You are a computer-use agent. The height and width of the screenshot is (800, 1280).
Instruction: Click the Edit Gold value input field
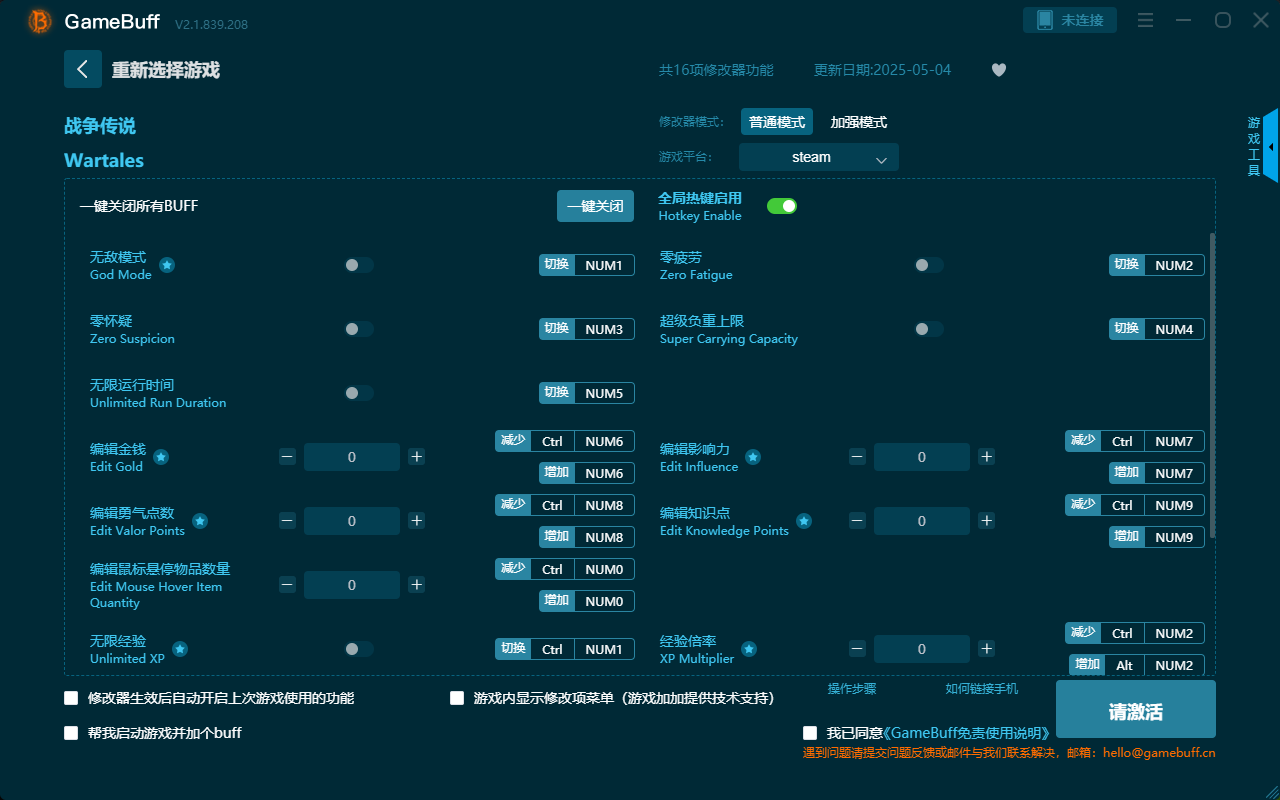(x=352, y=457)
